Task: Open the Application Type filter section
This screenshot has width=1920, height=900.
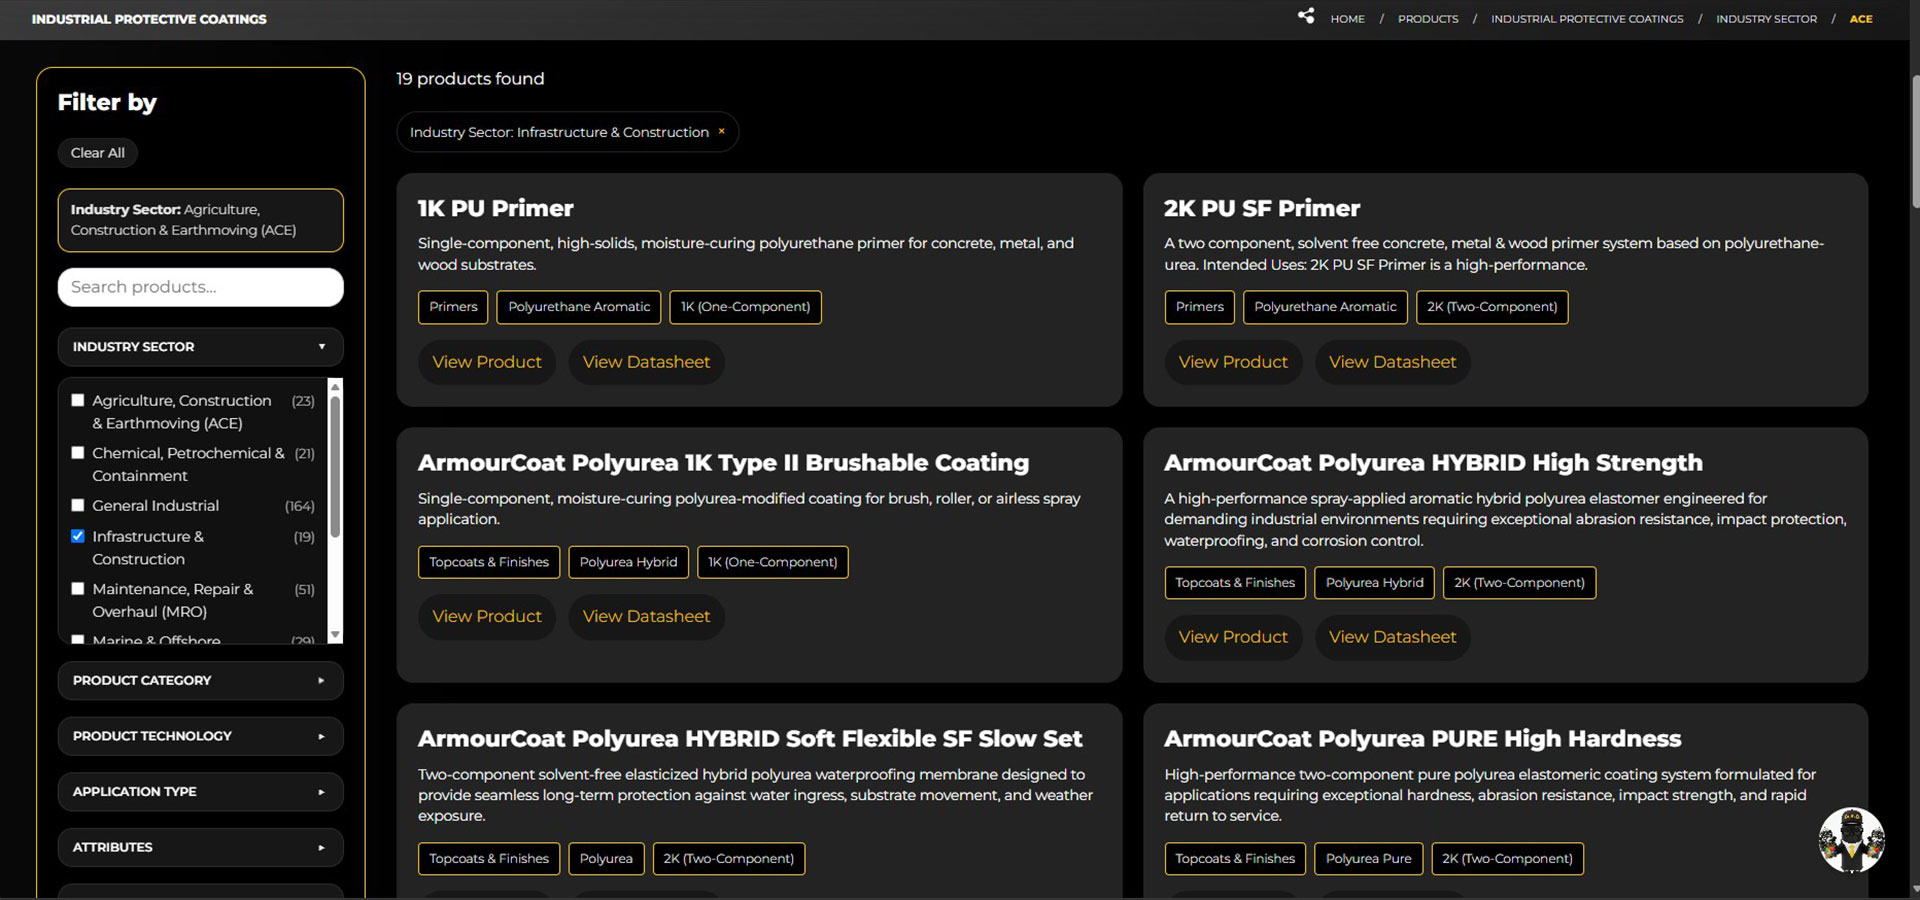Action: click(200, 792)
